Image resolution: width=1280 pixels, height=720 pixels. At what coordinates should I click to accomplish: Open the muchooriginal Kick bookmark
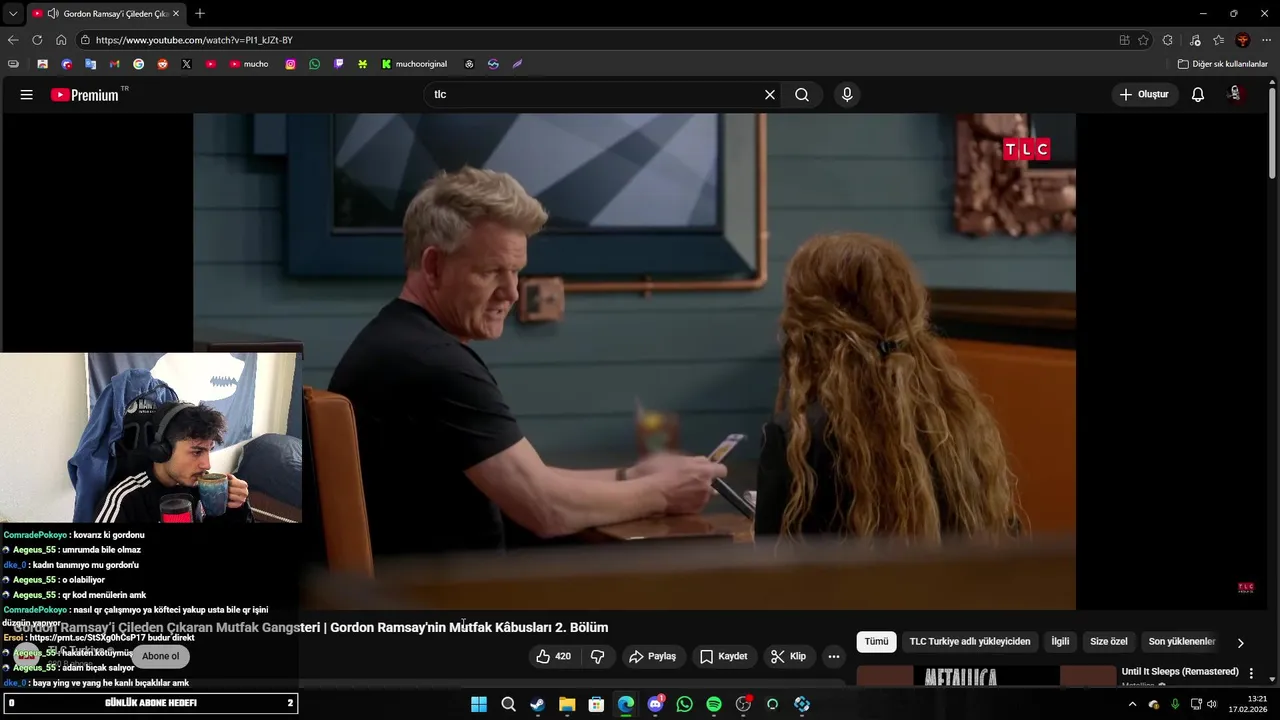tap(415, 64)
